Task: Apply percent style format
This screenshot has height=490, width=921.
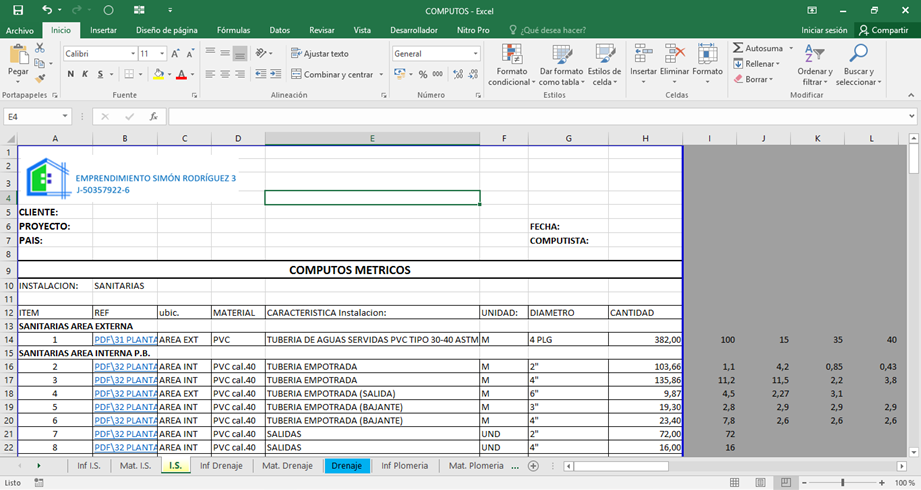Action: tap(423, 74)
